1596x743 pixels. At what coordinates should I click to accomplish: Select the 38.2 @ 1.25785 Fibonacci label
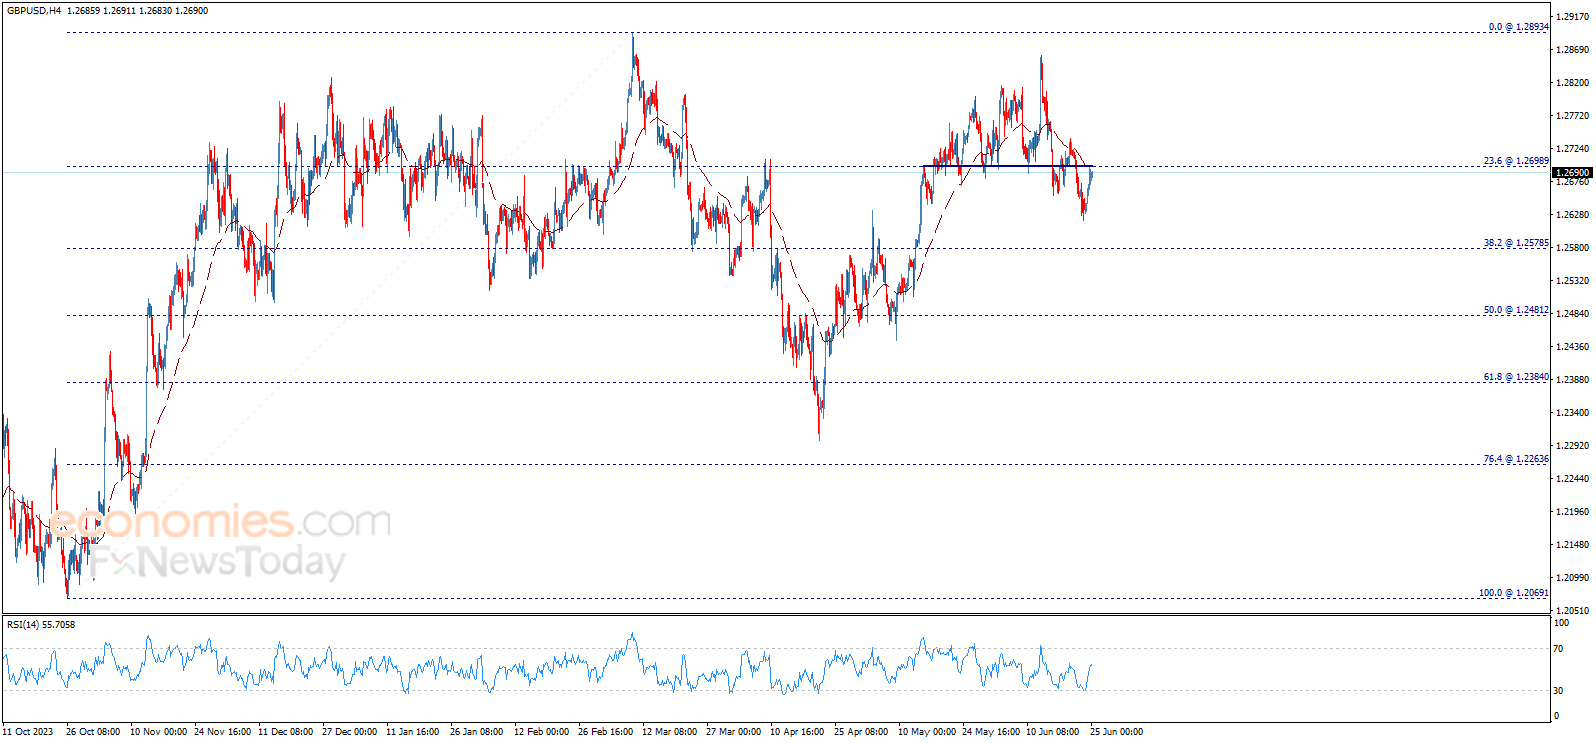(1516, 243)
